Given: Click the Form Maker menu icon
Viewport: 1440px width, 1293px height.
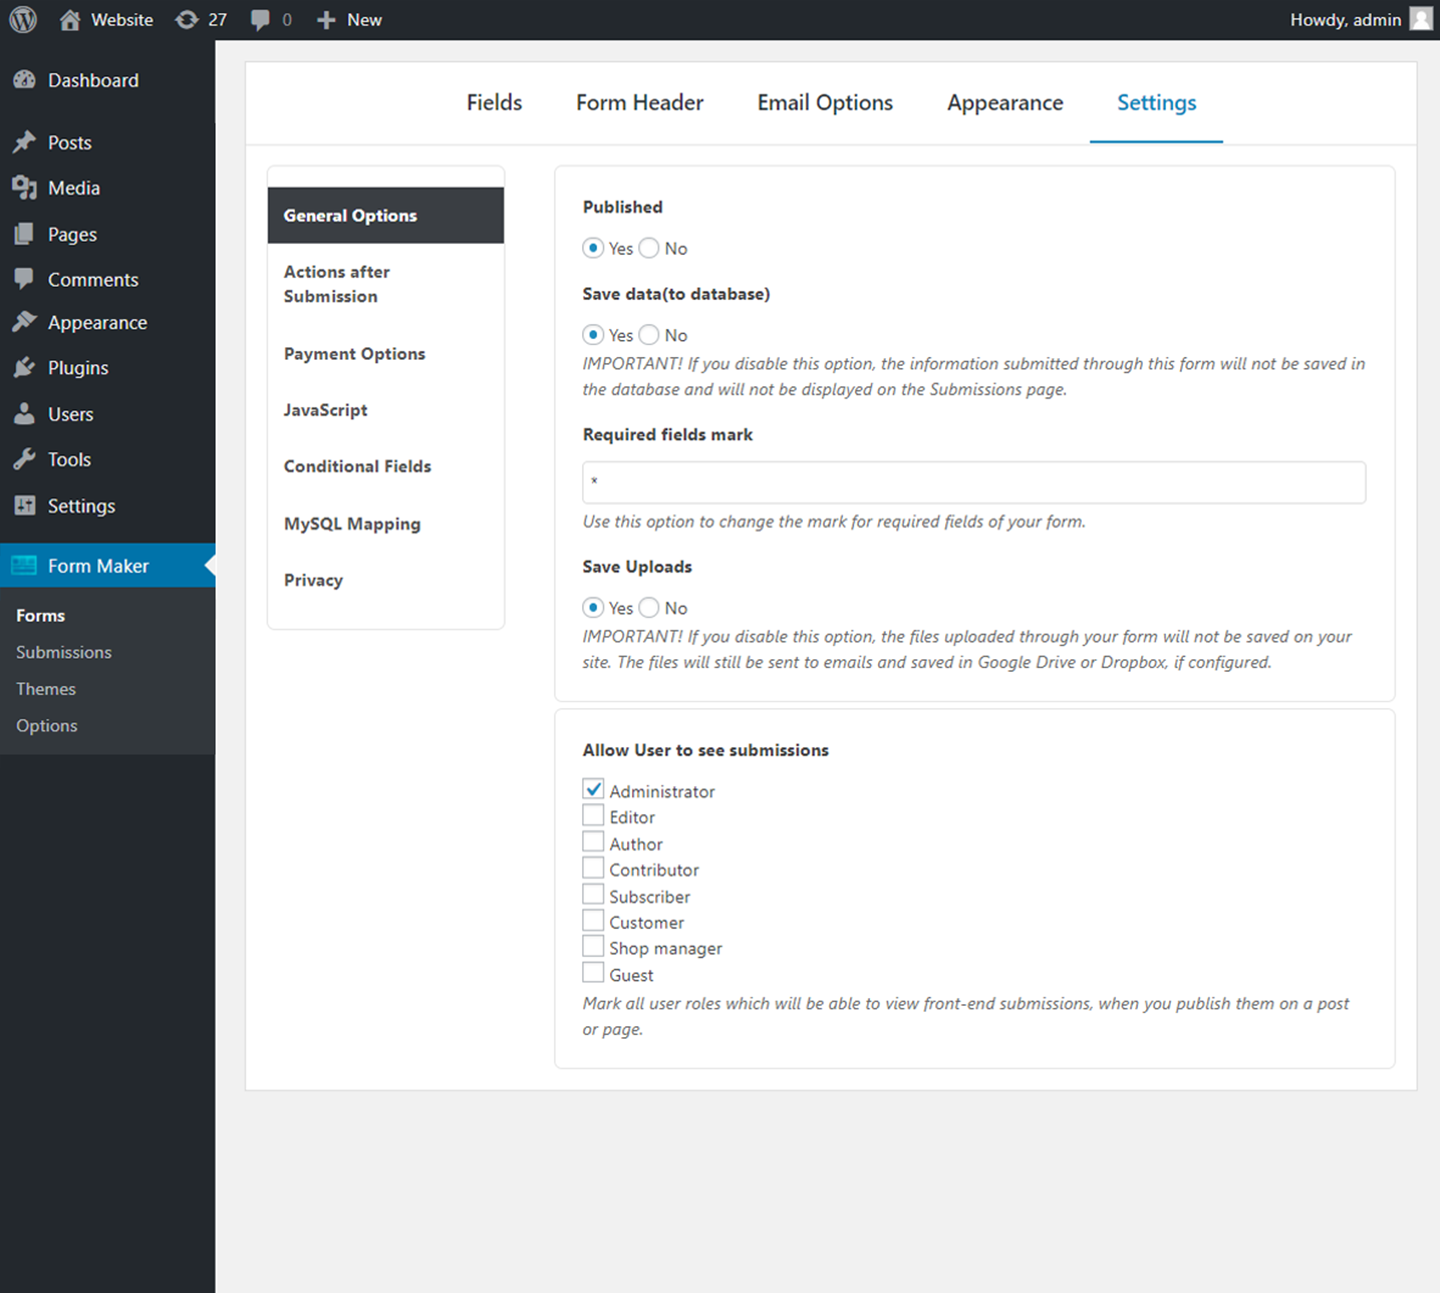Looking at the screenshot, I should click(25, 565).
